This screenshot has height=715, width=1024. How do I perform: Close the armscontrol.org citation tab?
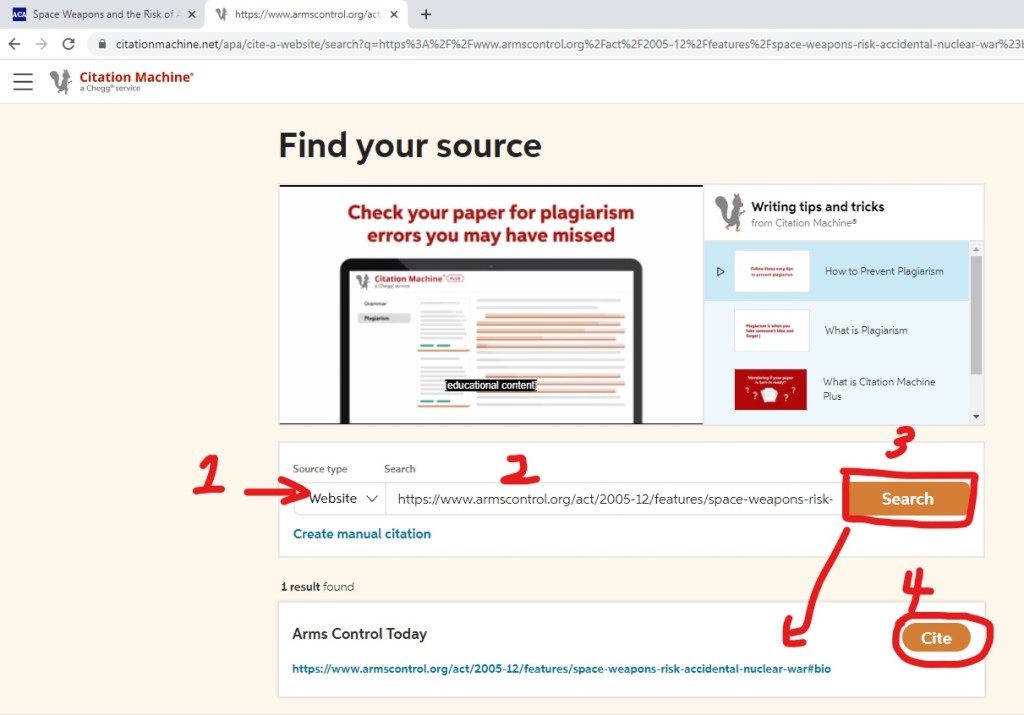[394, 14]
